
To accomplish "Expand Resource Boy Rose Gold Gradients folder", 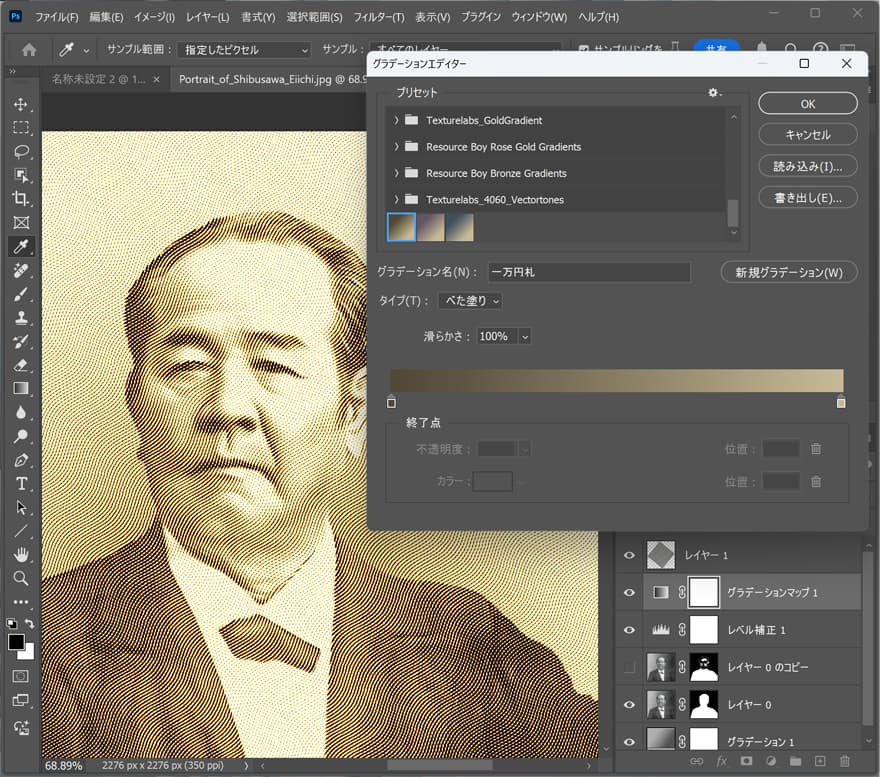I will (396, 147).
